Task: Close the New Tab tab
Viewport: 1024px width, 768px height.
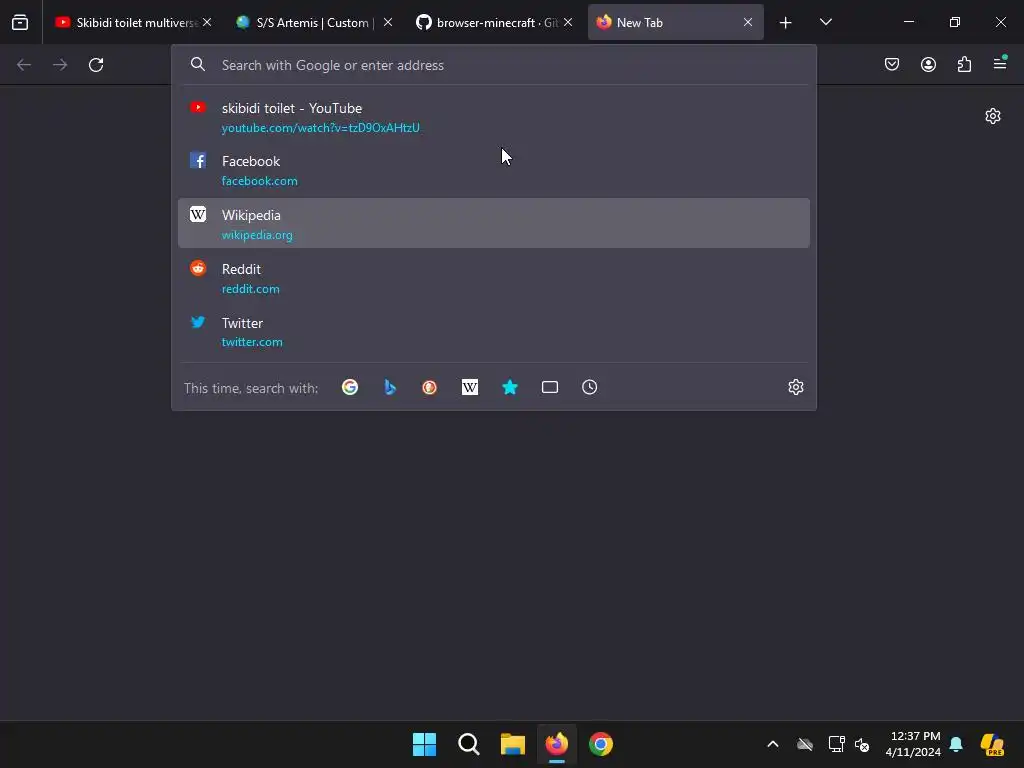Action: (748, 22)
